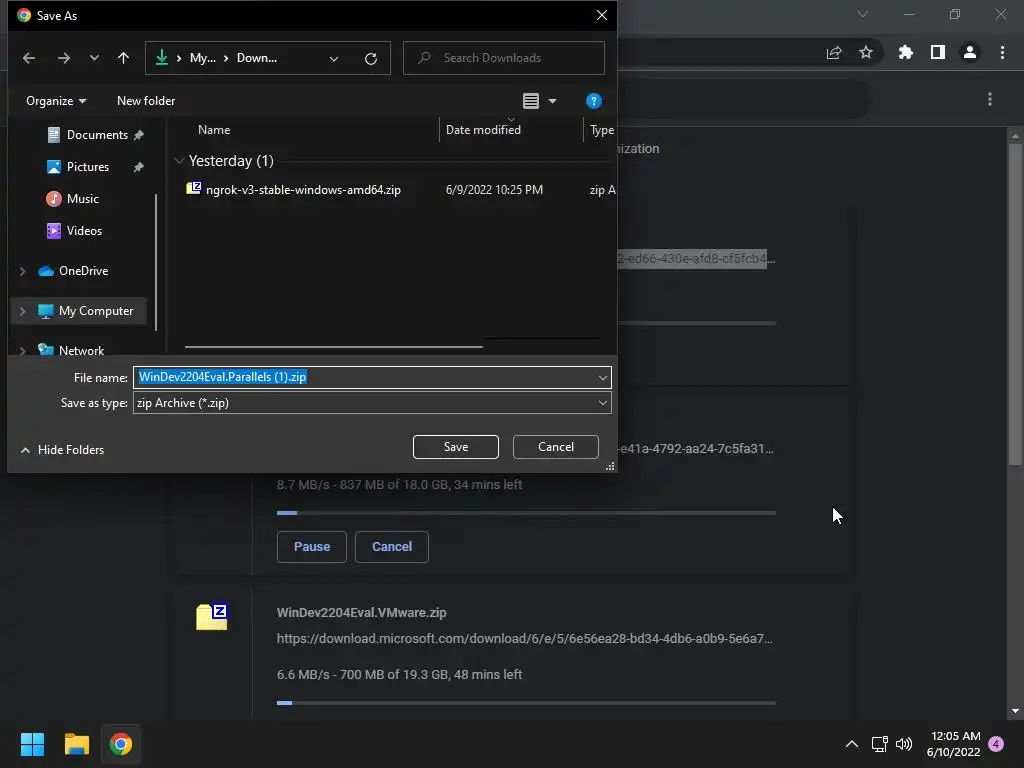
Task: Click WinDev2204Eval.VMware.zip file name
Action: [x=362, y=613]
